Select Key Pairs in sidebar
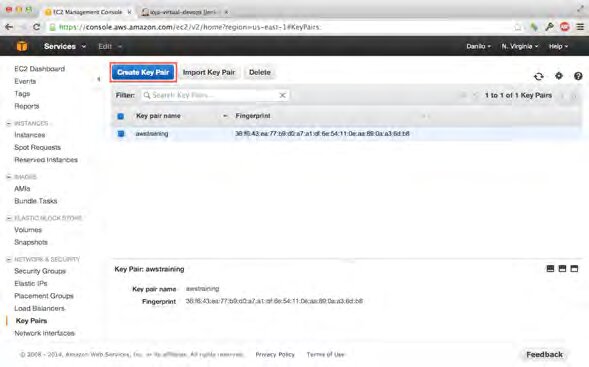The width and height of the screenshot is (589, 367). (31, 320)
